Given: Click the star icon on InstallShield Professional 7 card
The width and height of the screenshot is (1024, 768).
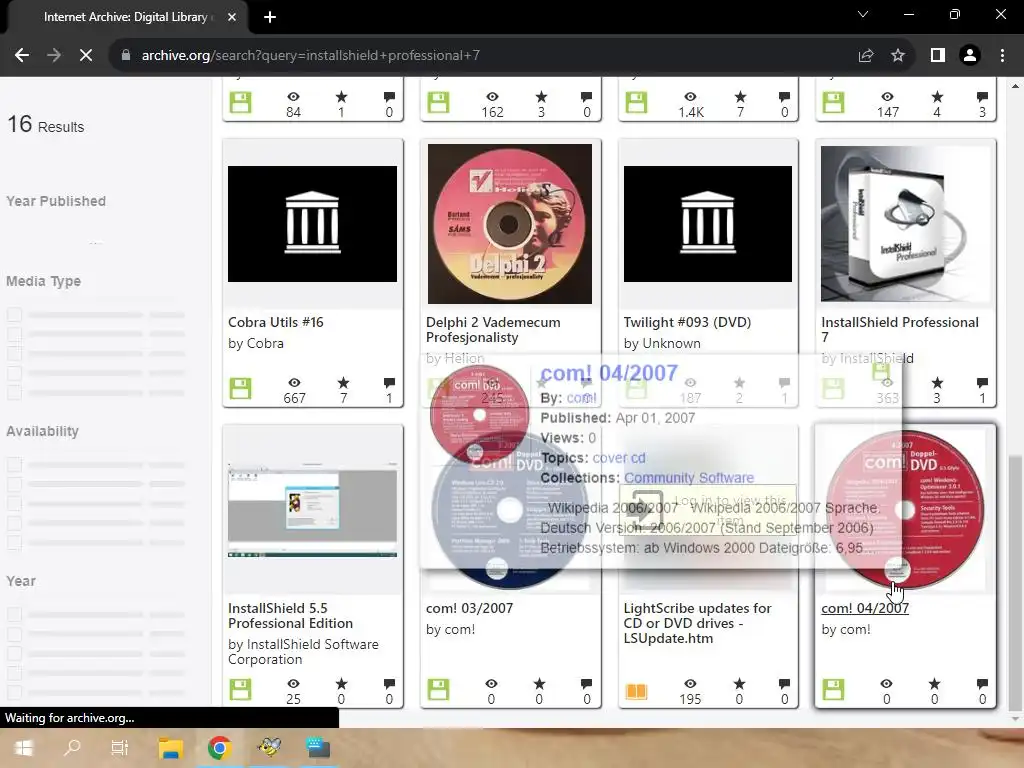Looking at the screenshot, I should pyautogui.click(x=936, y=383).
